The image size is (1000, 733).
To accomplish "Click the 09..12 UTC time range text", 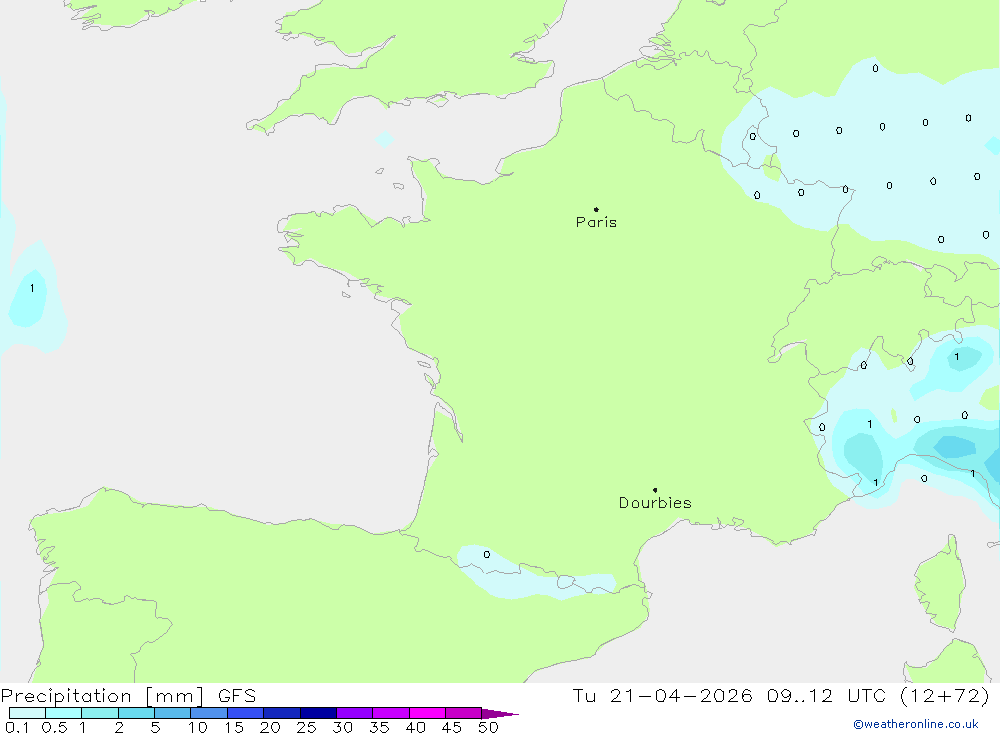I will pyautogui.click(x=827, y=695).
